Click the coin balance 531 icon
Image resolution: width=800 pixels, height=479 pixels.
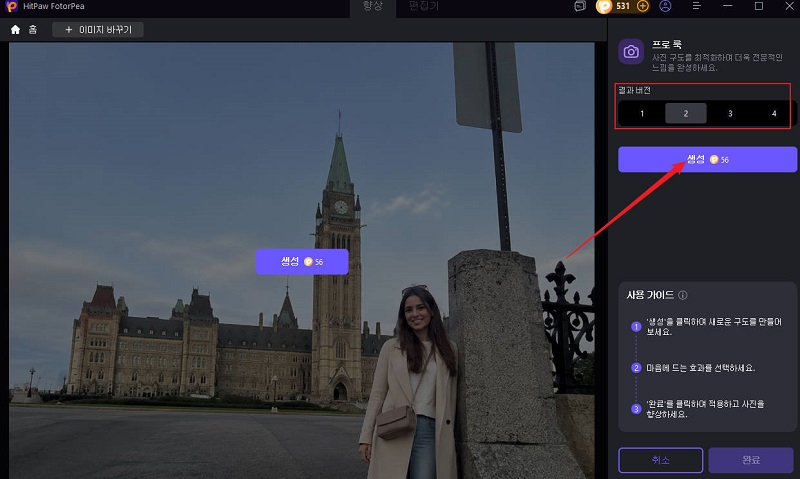(x=605, y=6)
